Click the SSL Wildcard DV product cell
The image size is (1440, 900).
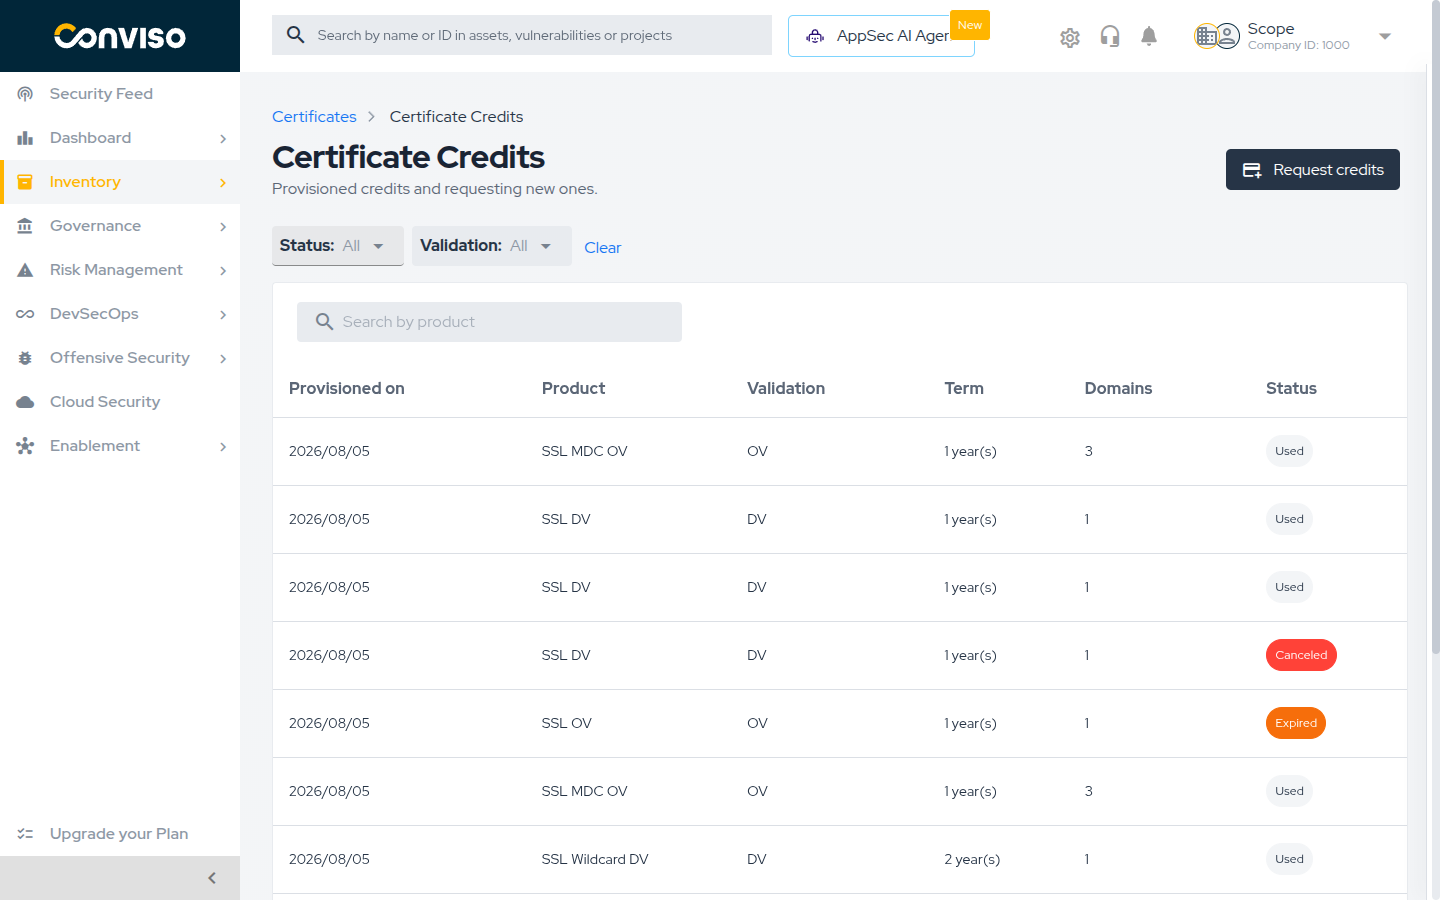tap(595, 859)
